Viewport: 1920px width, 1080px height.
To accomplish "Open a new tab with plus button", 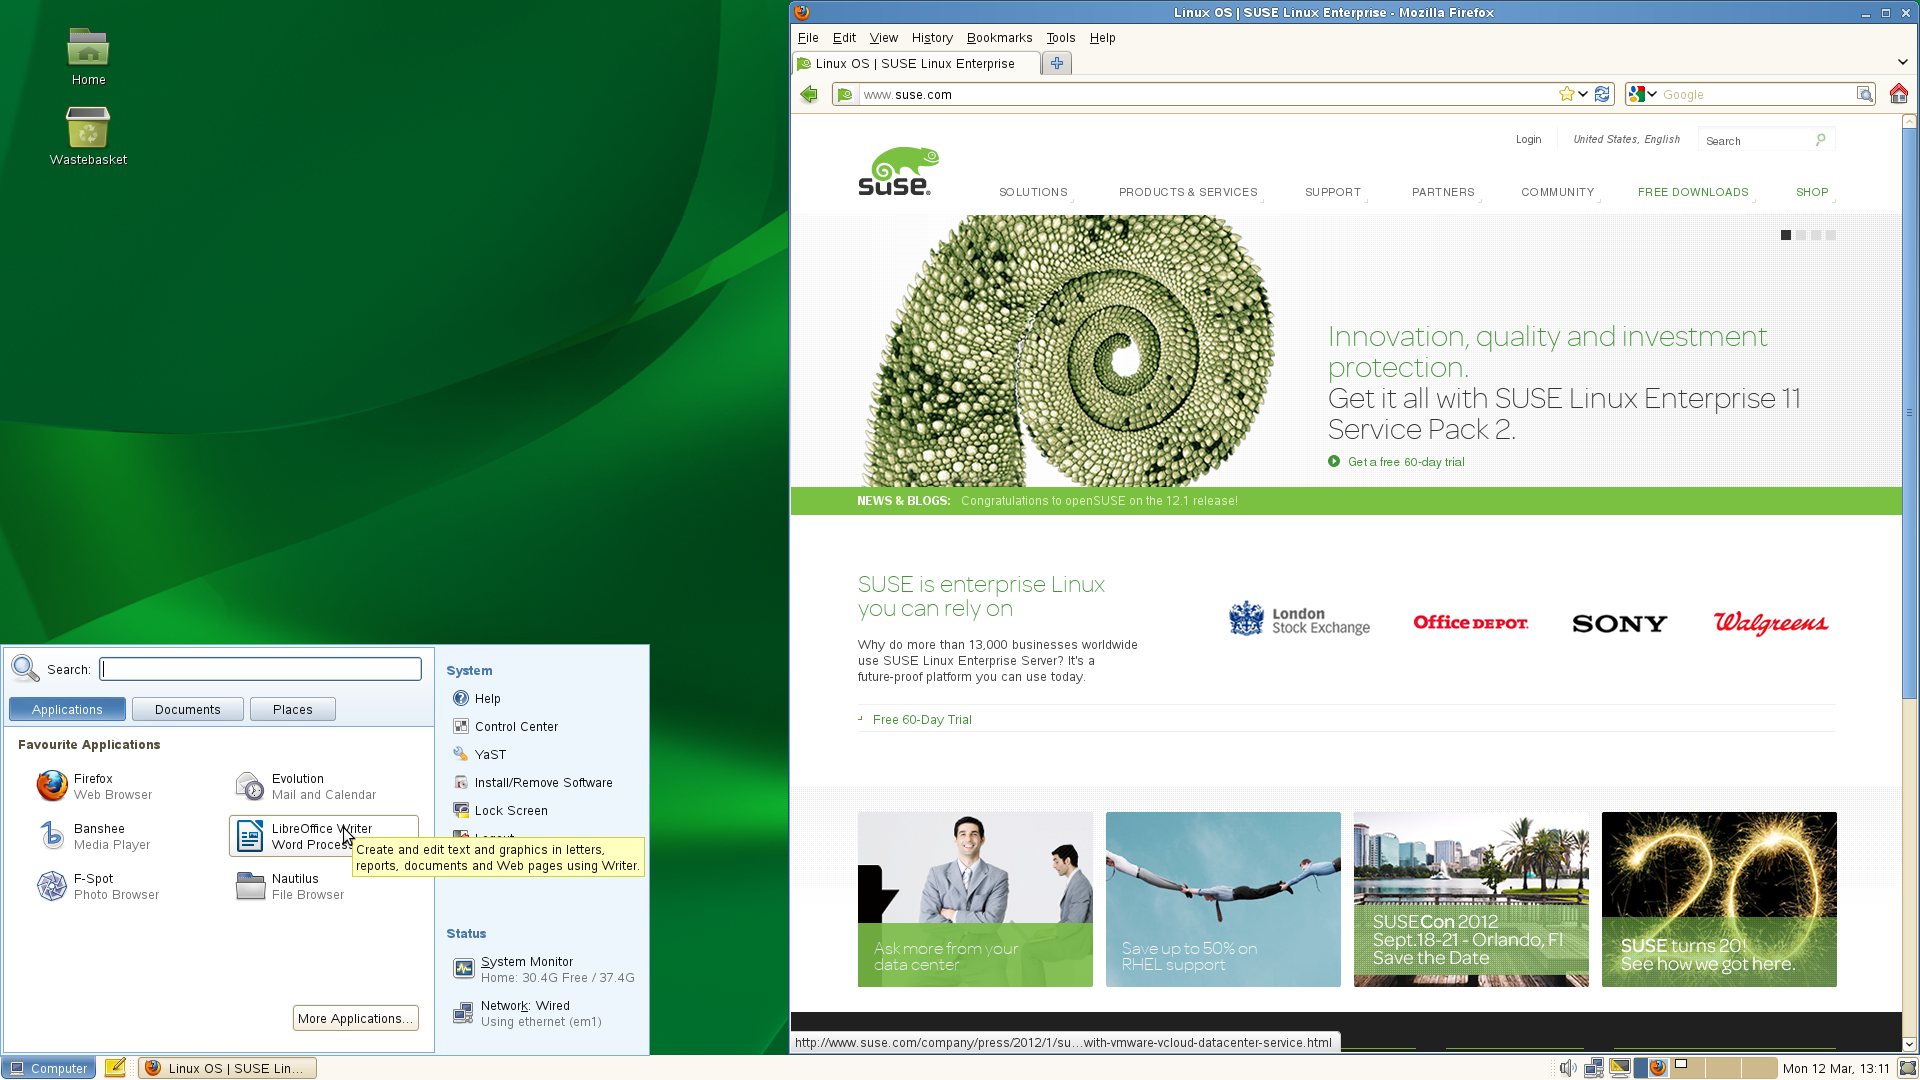I will click(1056, 63).
